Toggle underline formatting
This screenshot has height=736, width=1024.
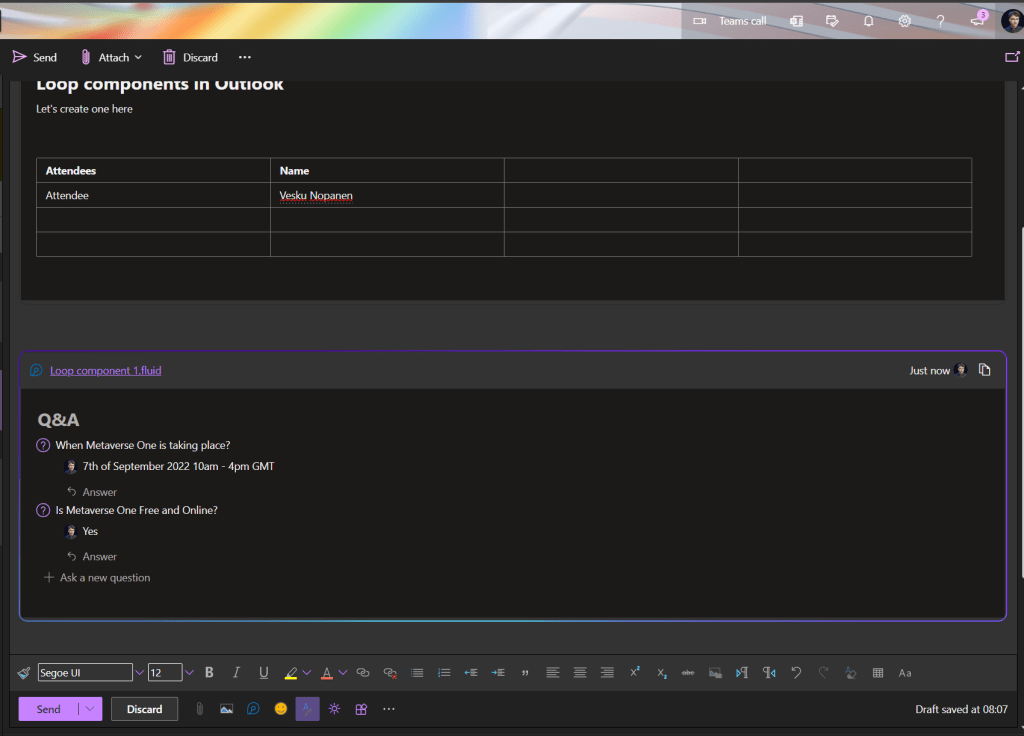pos(264,673)
